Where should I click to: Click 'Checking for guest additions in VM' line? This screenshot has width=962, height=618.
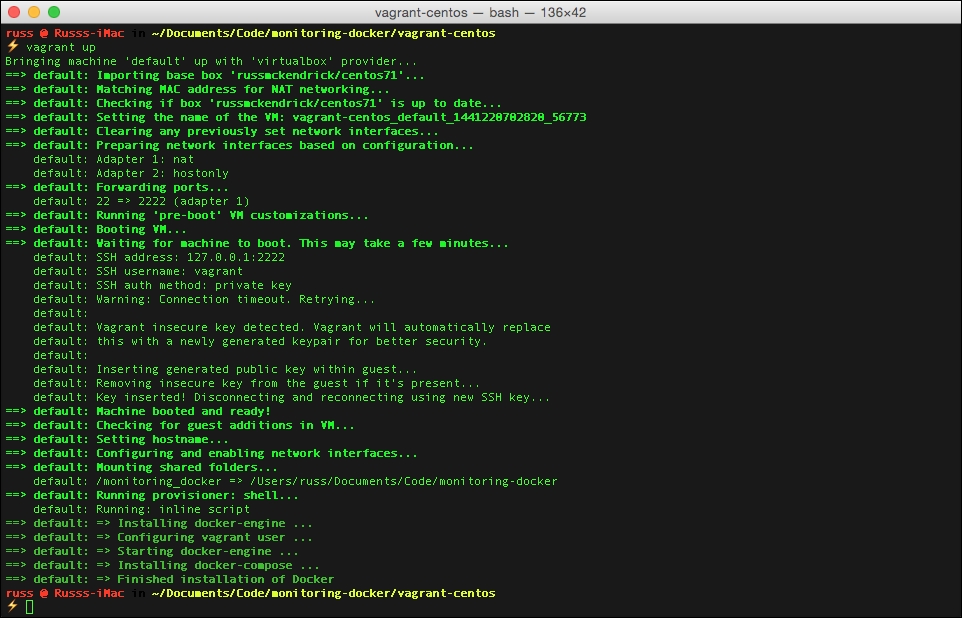pos(180,425)
